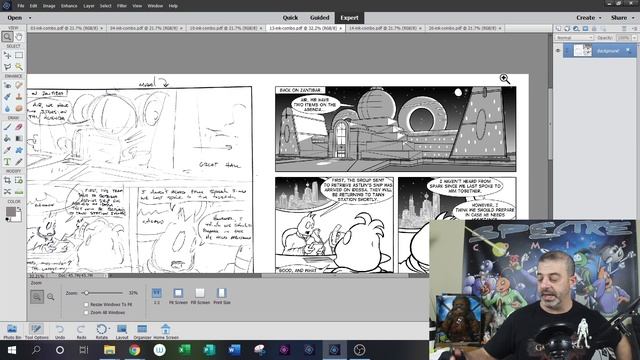This screenshot has height=360, width=640.
Task: Select the Pencil tool
Action: coord(19,162)
